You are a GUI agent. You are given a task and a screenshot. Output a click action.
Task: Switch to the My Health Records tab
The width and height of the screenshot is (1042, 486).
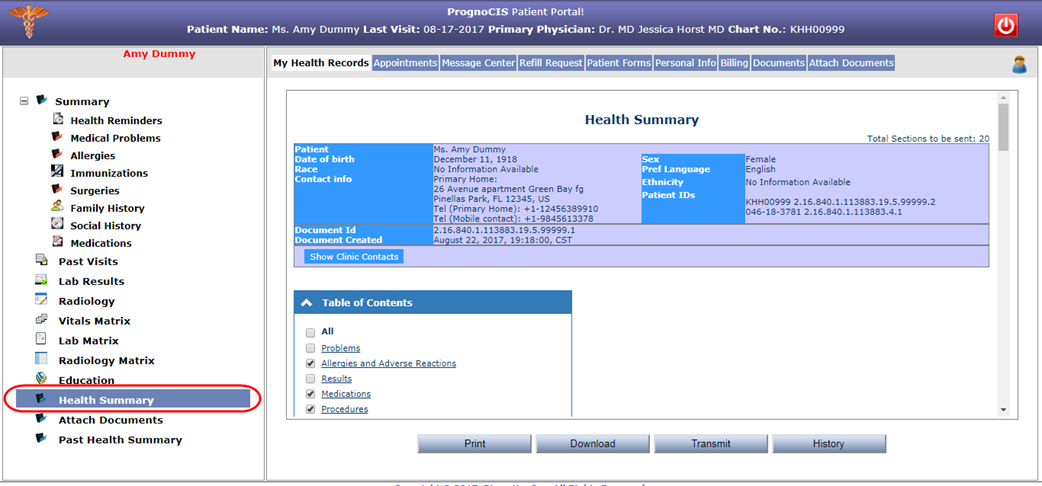321,62
